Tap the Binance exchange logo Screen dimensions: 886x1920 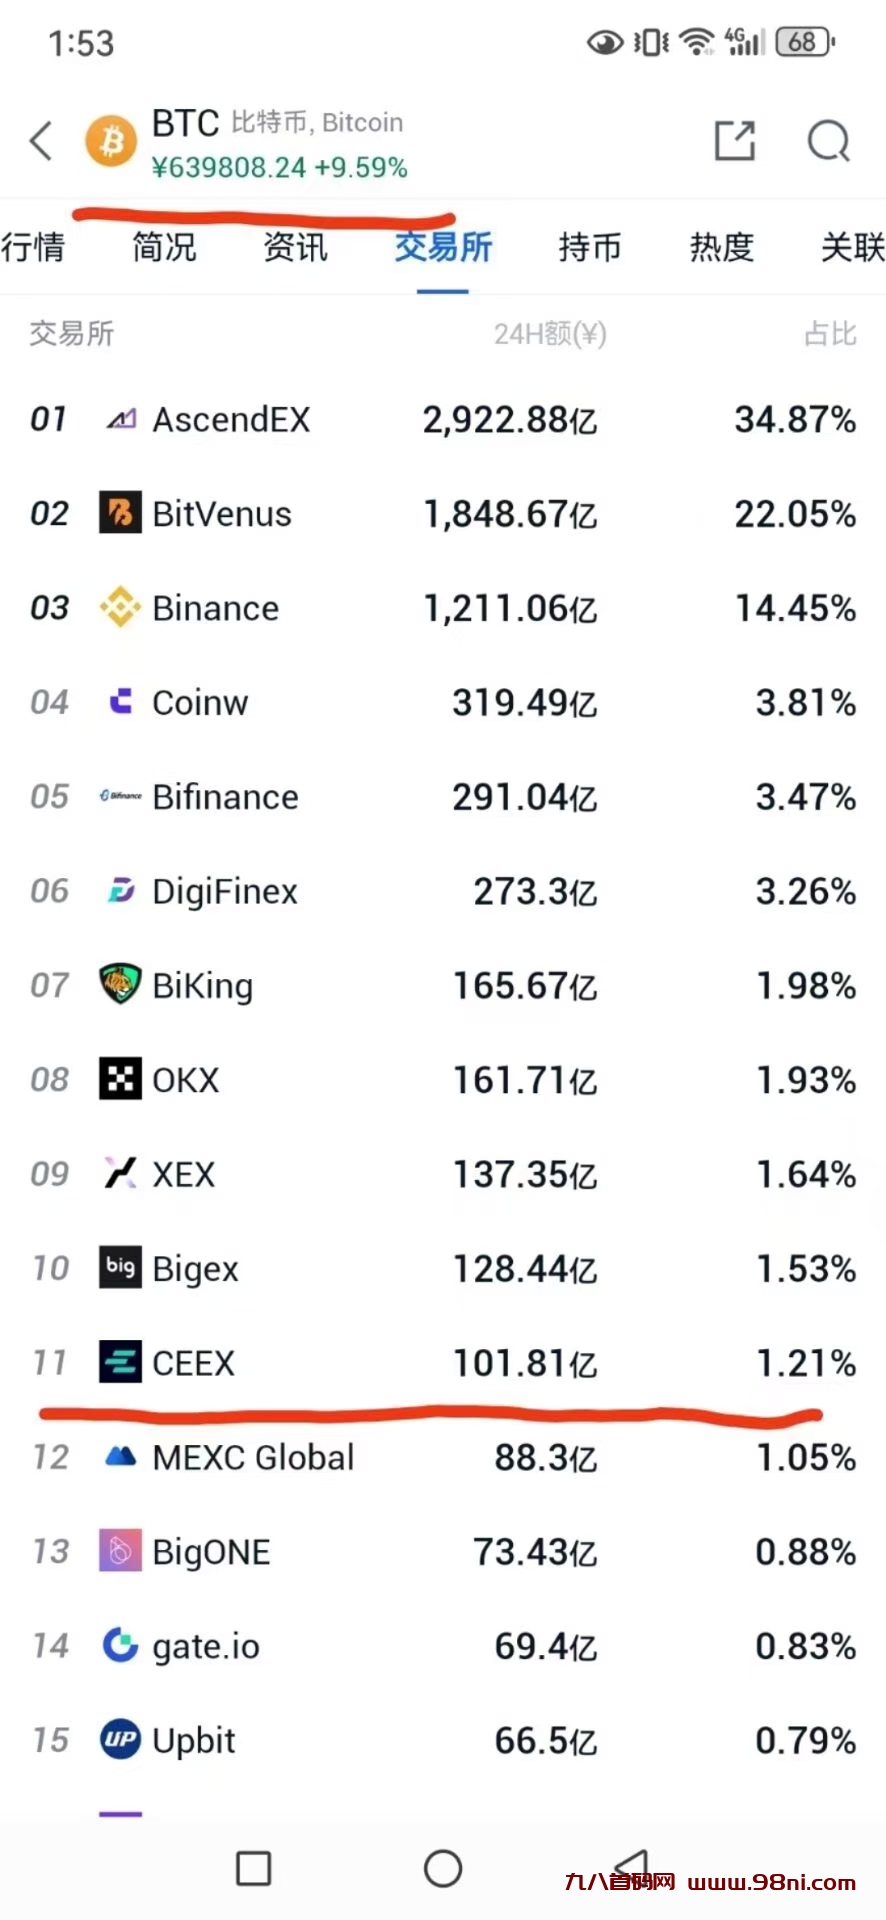click(120, 608)
